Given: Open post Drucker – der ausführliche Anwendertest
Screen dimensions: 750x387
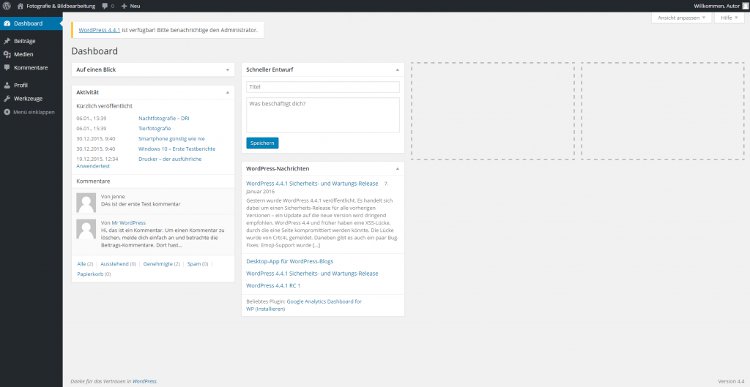Looking at the screenshot, I should point(170,159).
